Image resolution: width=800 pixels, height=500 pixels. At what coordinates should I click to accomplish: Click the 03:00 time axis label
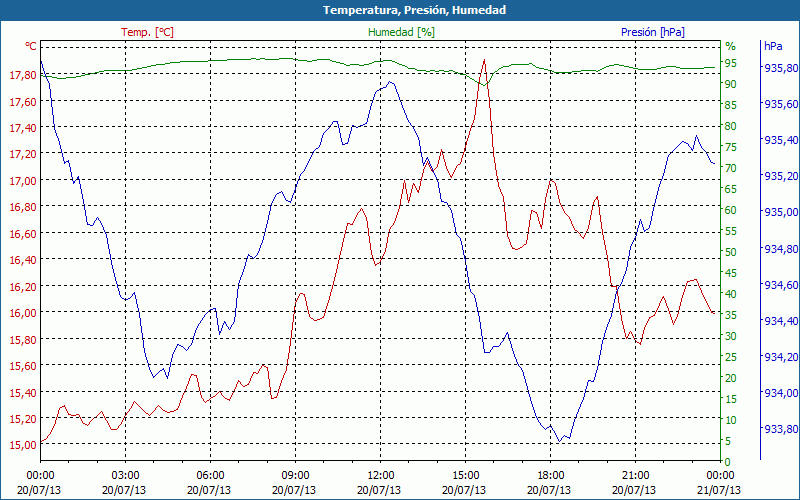point(126,476)
